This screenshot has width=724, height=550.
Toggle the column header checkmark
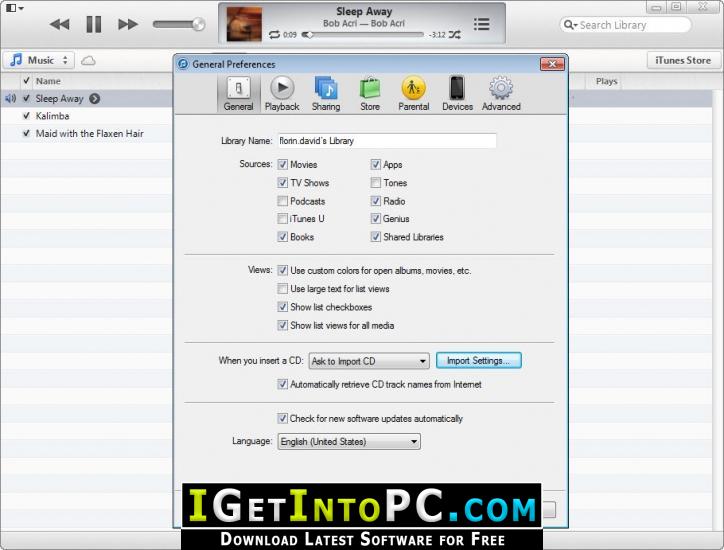pos(26,81)
